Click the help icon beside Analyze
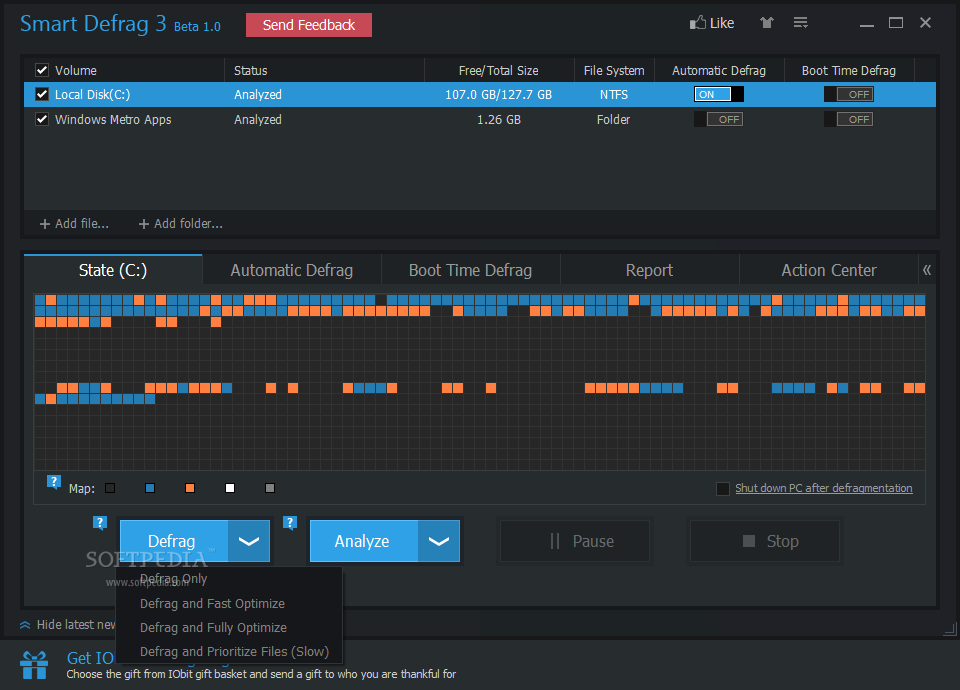The image size is (960, 690). point(290,523)
